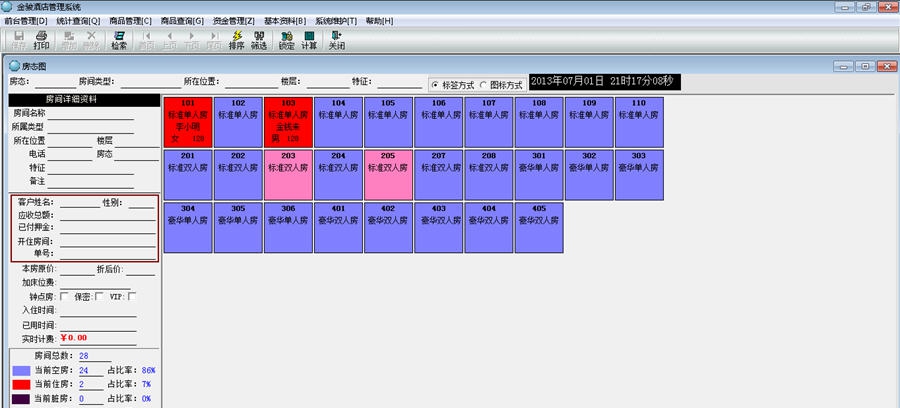Open the 资金管理[Z] menu
The image size is (900, 408).
(234, 21)
